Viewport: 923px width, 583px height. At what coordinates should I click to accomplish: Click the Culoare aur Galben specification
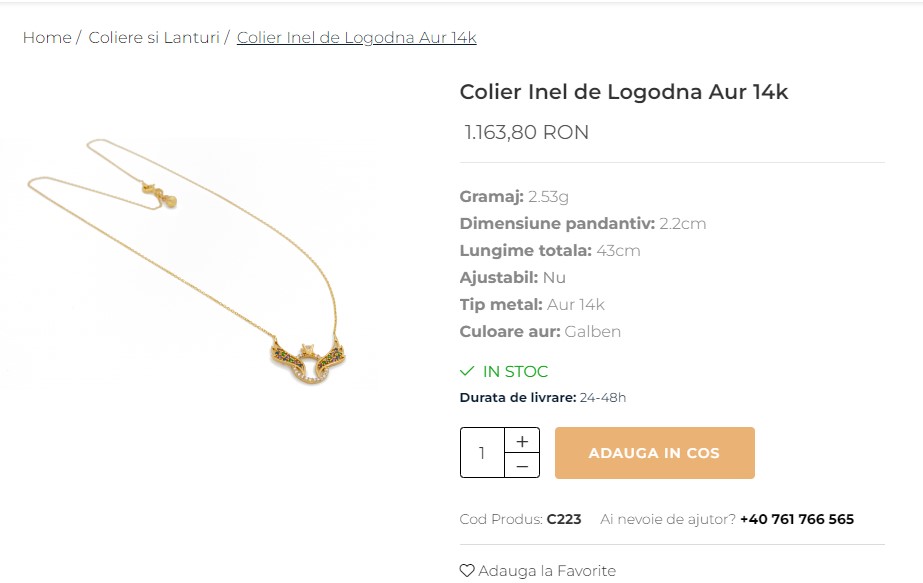[540, 332]
